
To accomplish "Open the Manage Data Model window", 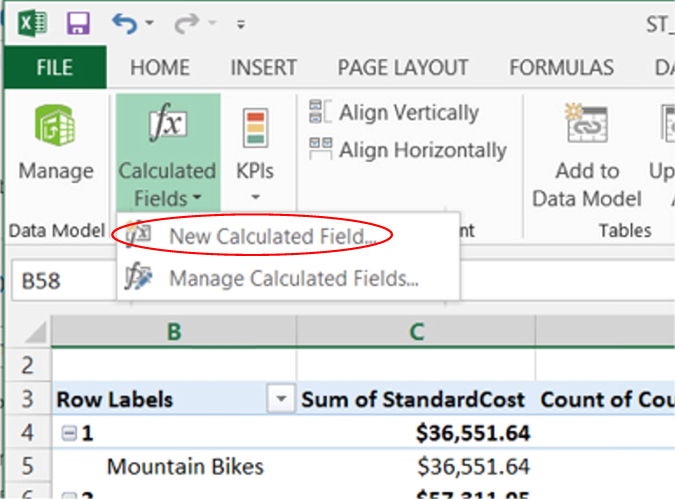I will (x=56, y=148).
